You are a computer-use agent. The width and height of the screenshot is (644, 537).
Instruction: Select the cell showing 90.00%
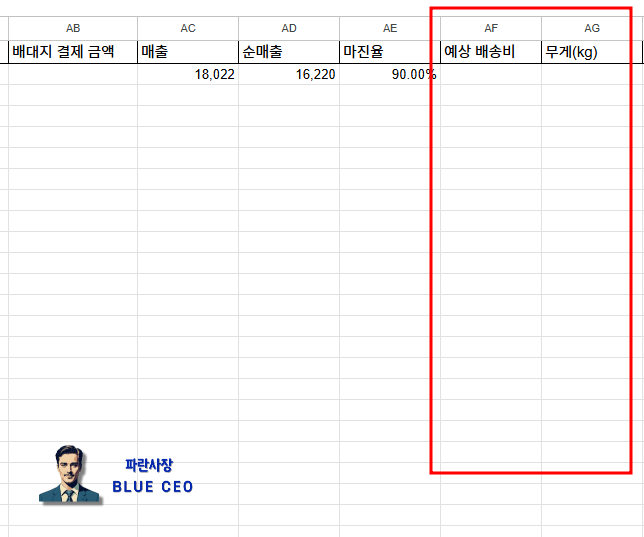point(390,74)
